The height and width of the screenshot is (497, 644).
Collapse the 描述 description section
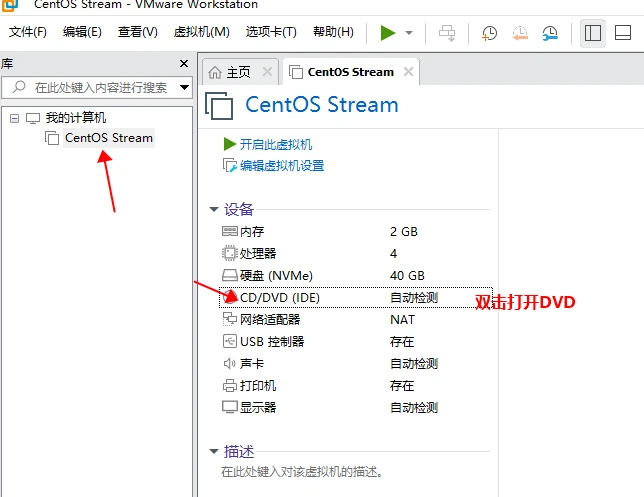(214, 451)
